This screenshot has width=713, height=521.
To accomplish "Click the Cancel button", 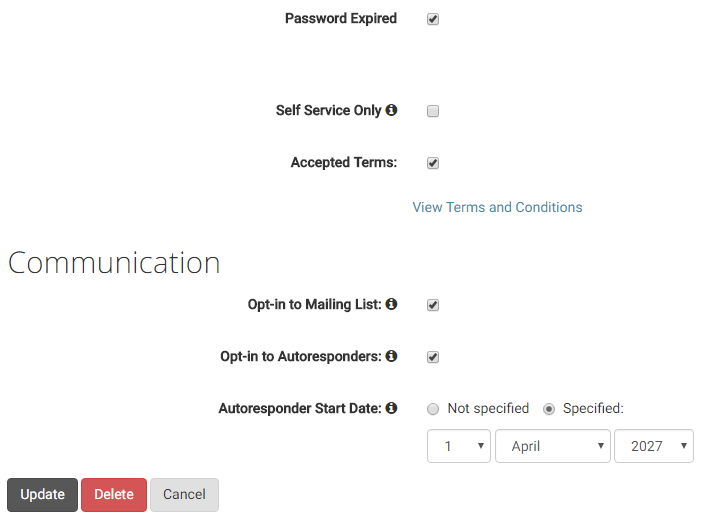I will click(184, 494).
